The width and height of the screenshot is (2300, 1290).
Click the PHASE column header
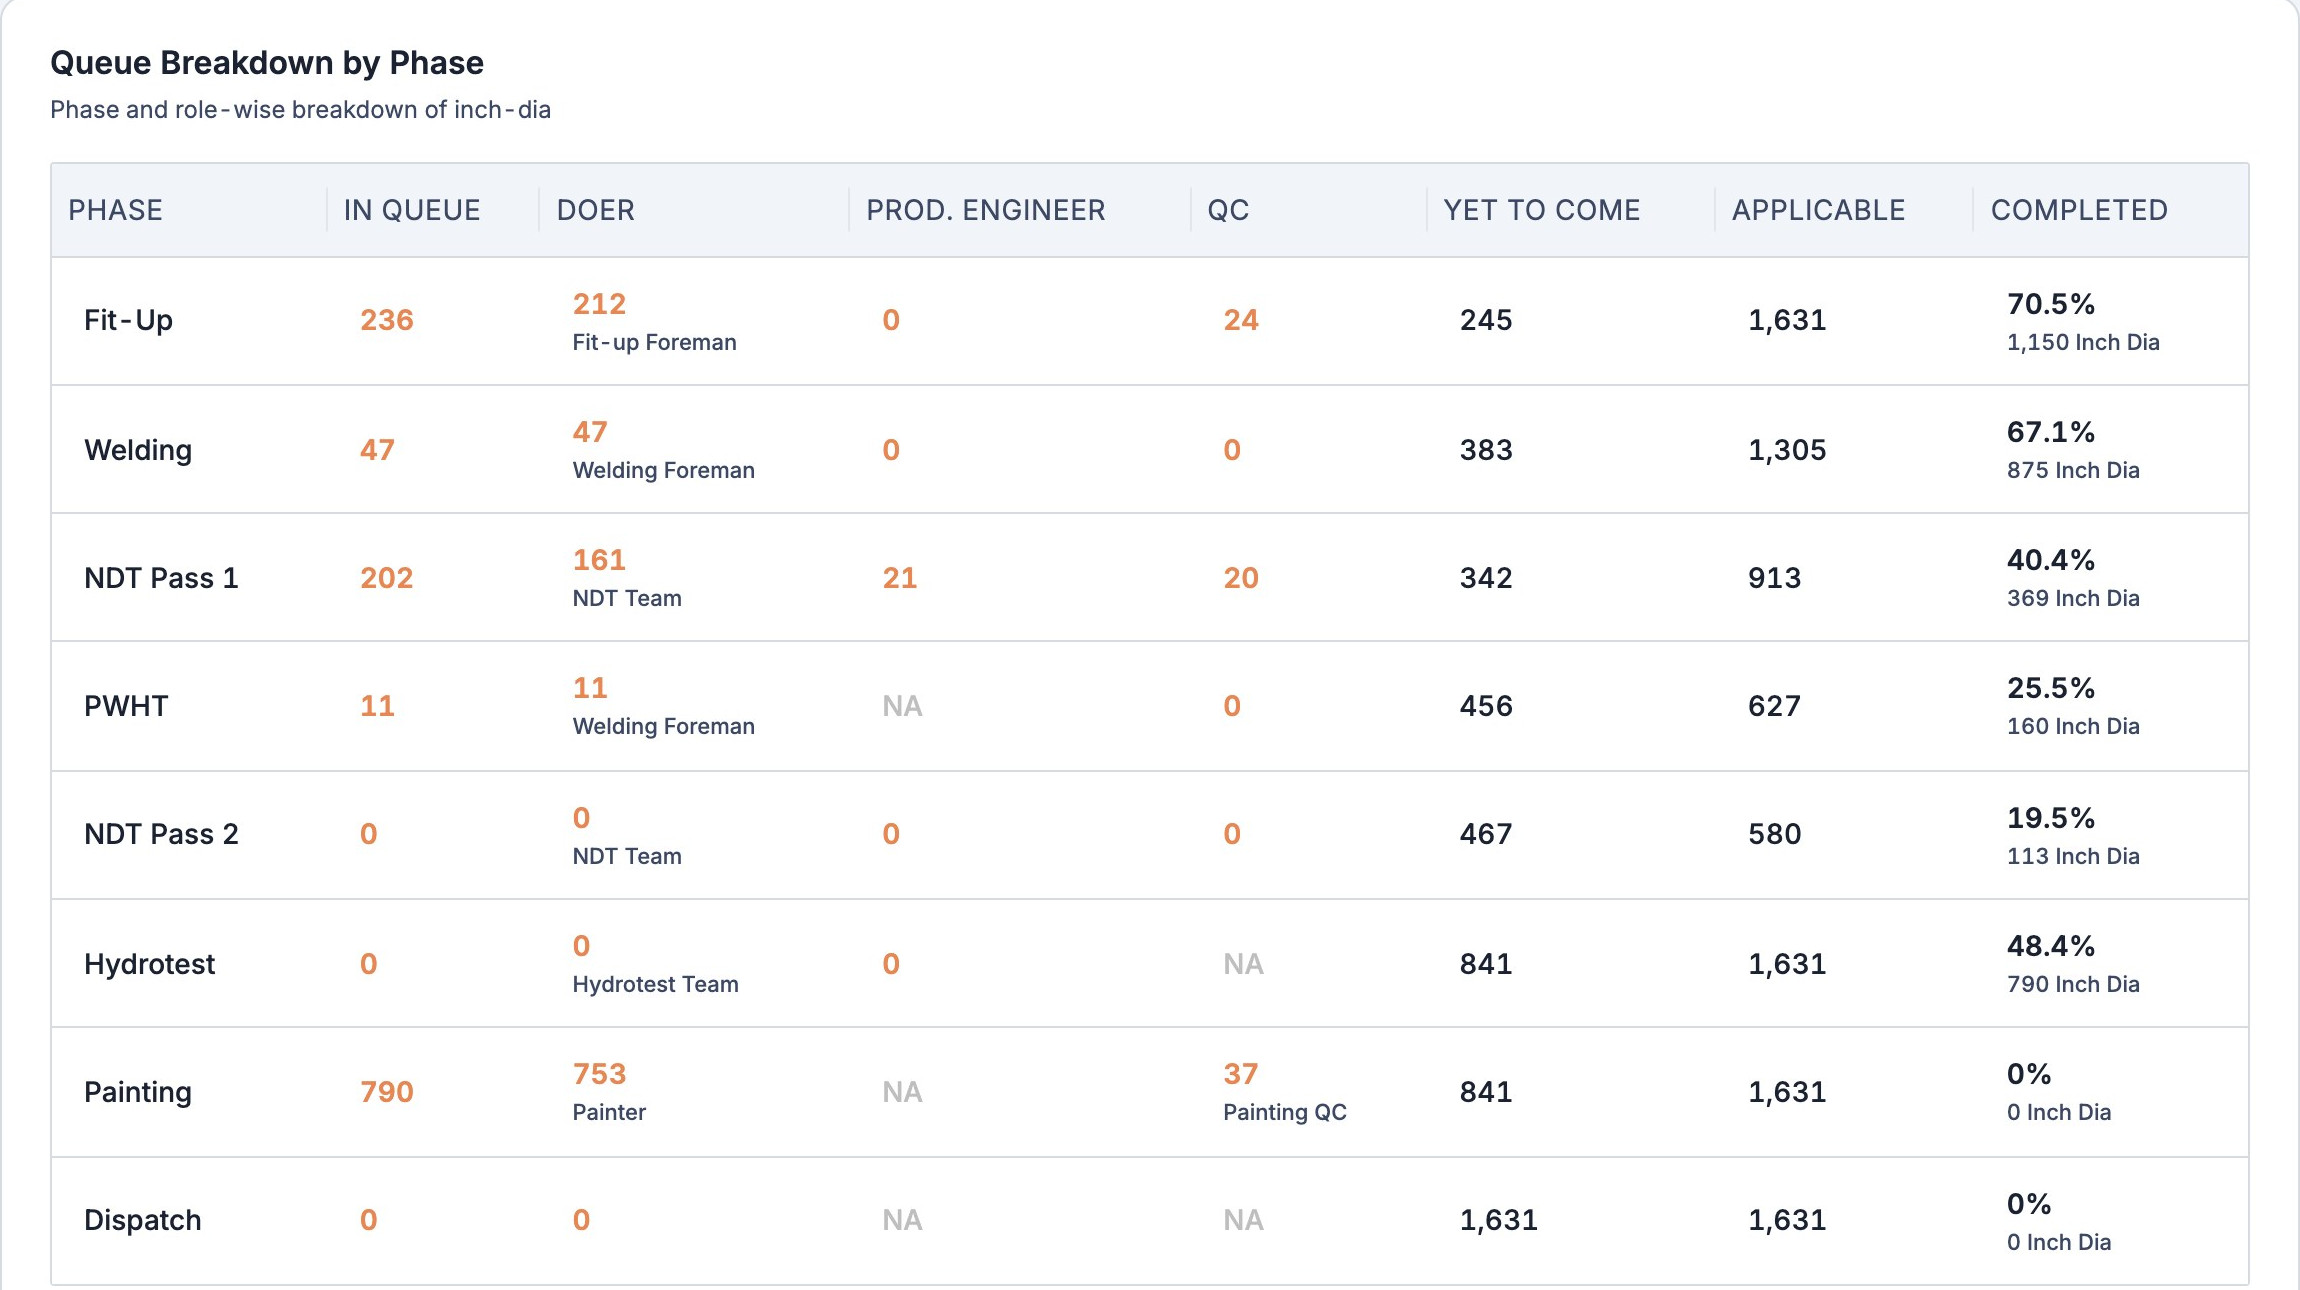coord(115,210)
